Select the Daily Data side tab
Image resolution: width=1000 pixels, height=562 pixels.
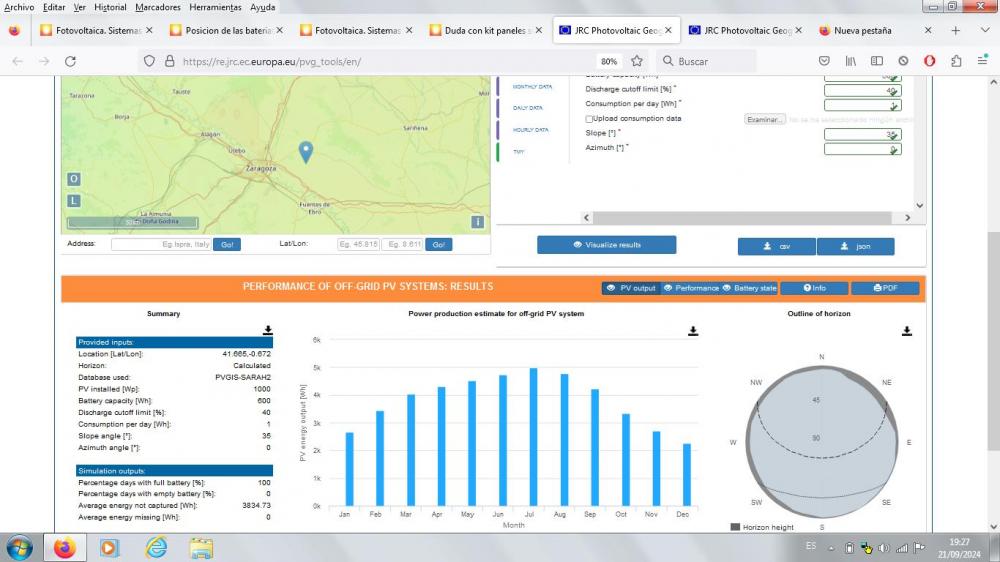[x=528, y=108]
